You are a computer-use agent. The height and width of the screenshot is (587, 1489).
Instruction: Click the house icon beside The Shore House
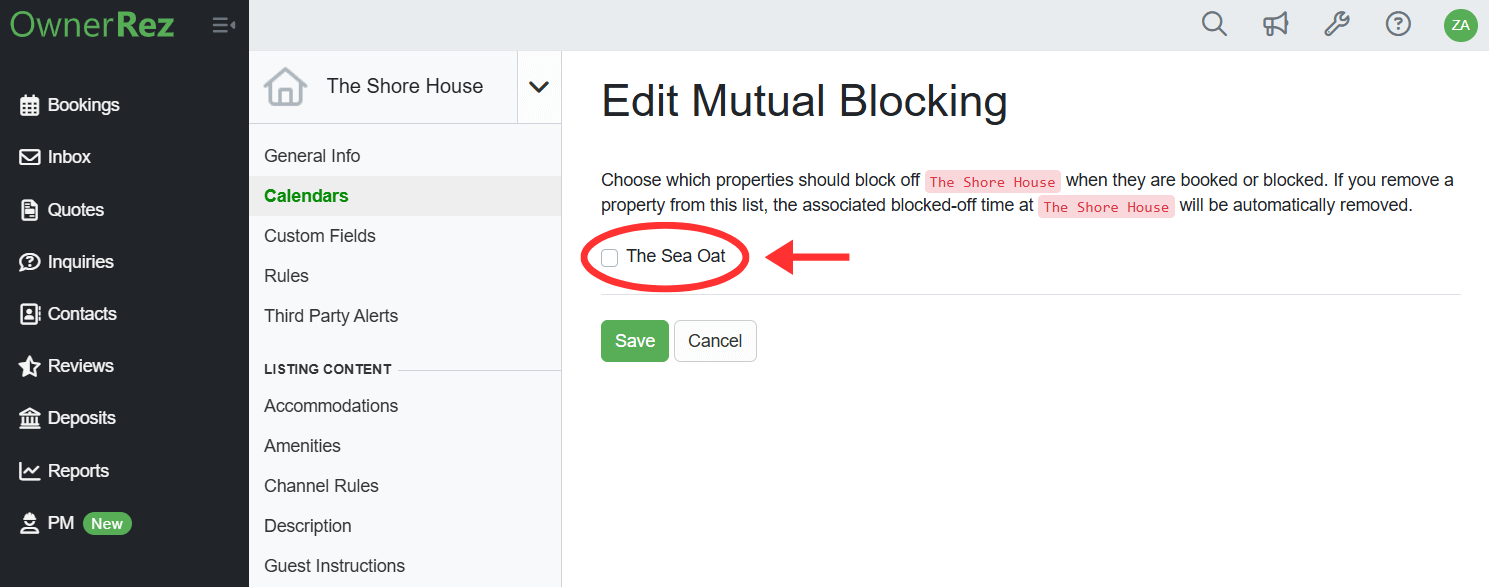point(285,87)
